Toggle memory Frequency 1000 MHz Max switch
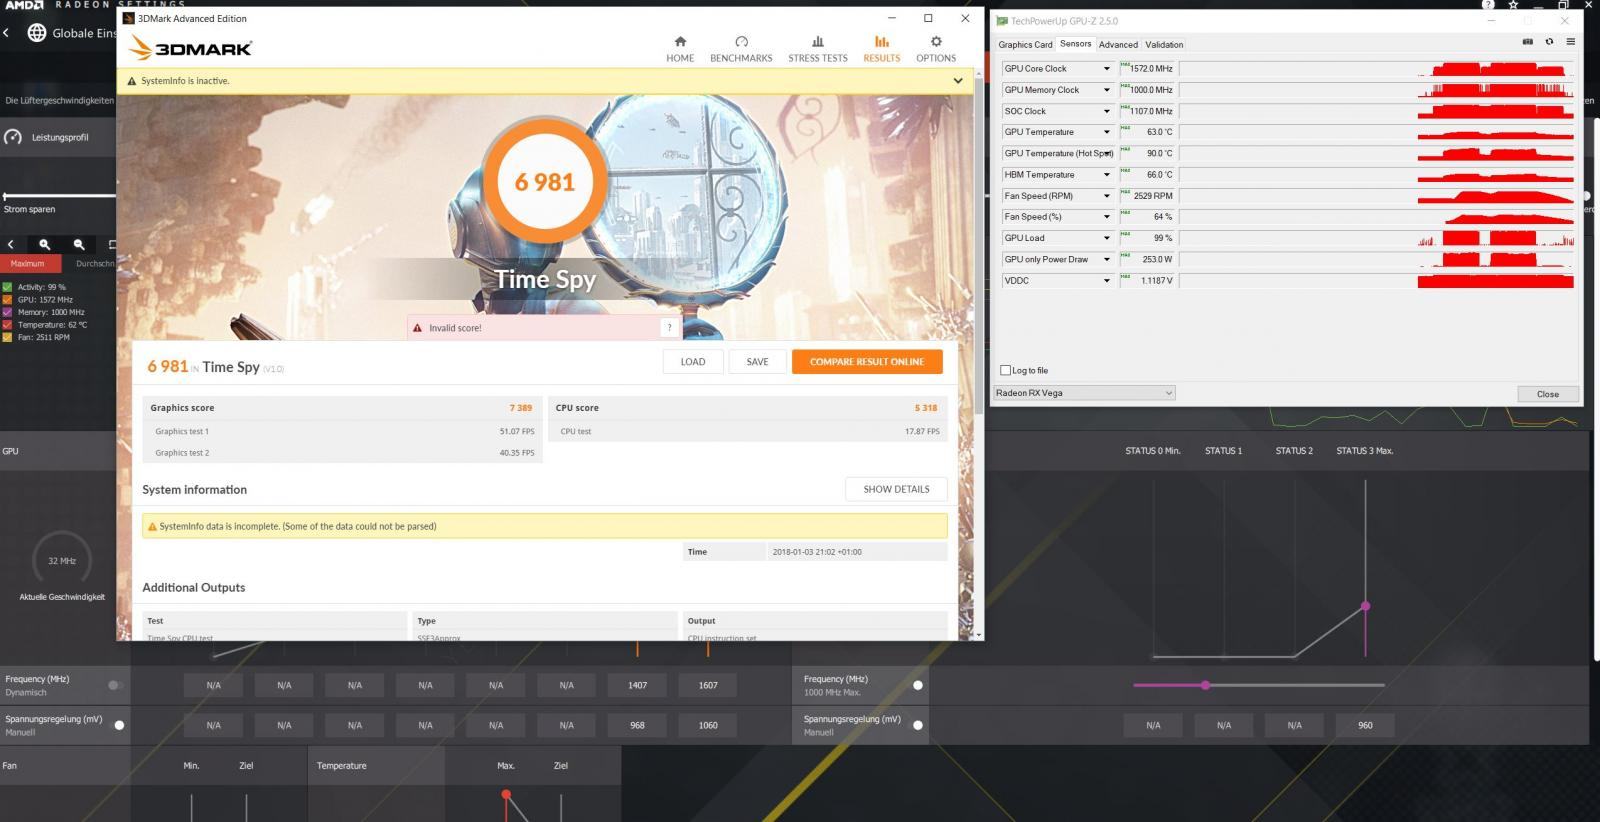Screen dimensions: 1600x822 pos(917,685)
